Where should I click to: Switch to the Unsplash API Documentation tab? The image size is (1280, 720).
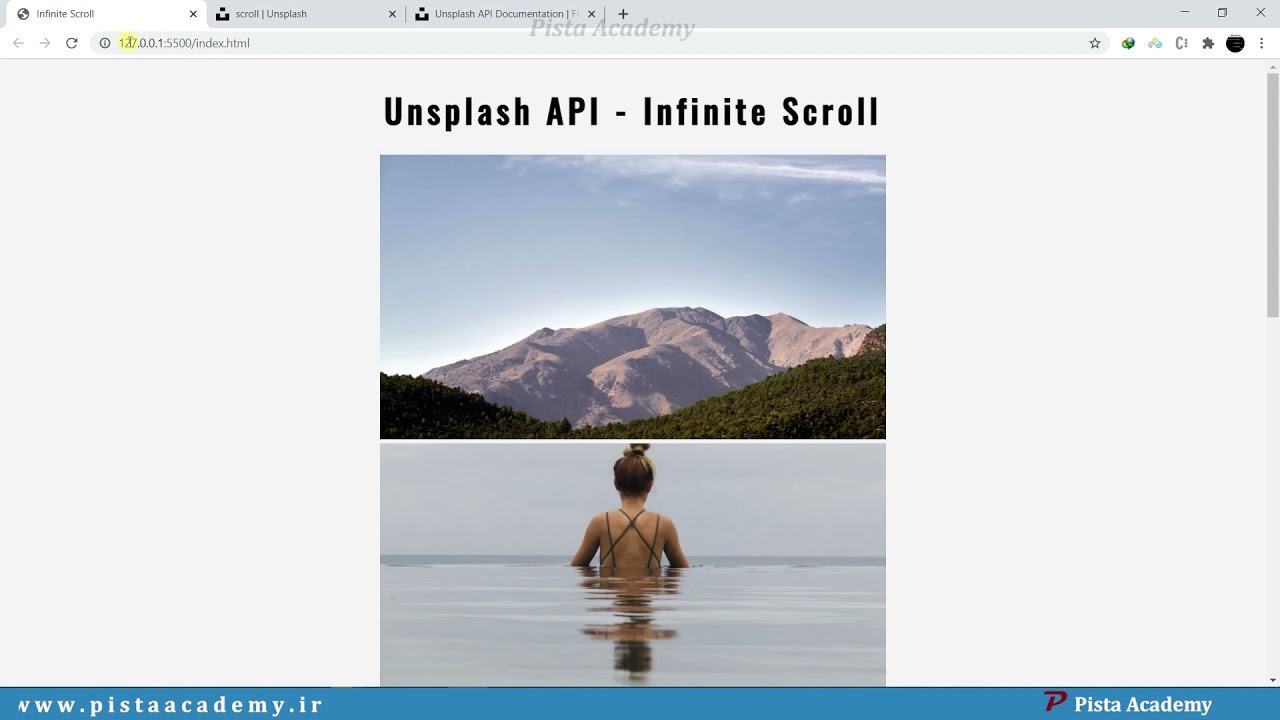pyautogui.click(x=505, y=14)
